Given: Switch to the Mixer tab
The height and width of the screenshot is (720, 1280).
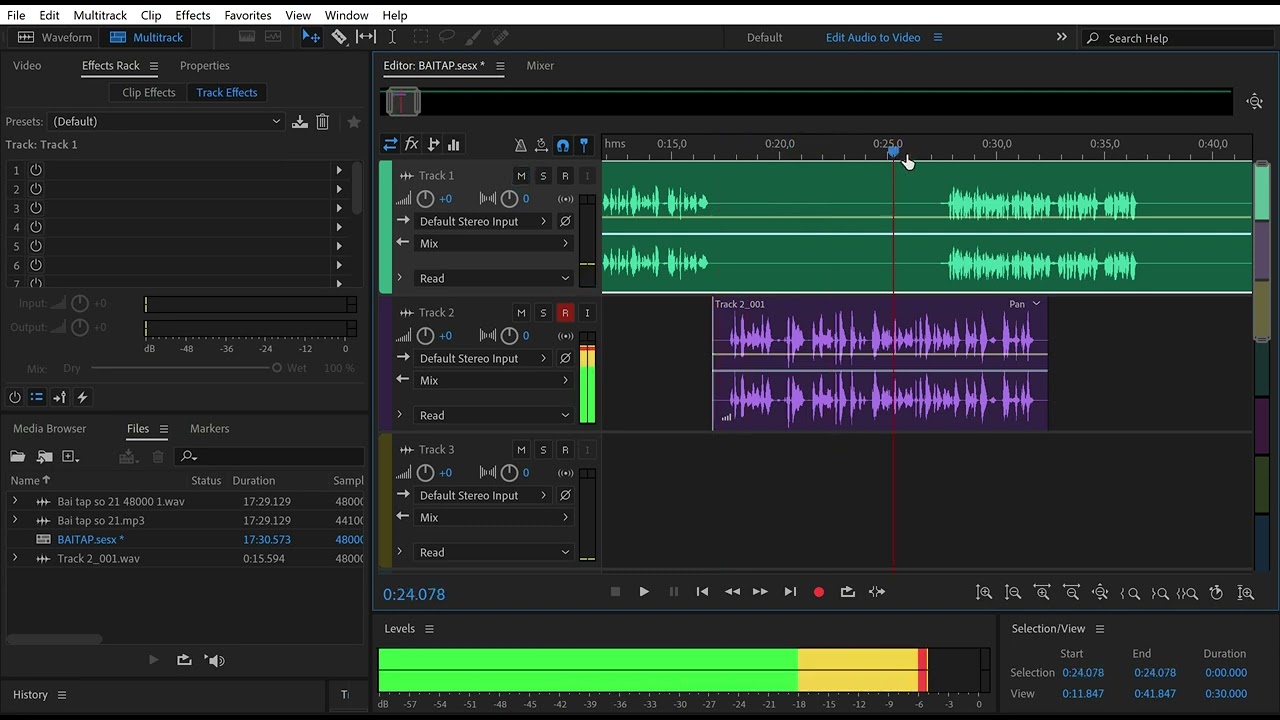Looking at the screenshot, I should click(x=540, y=65).
